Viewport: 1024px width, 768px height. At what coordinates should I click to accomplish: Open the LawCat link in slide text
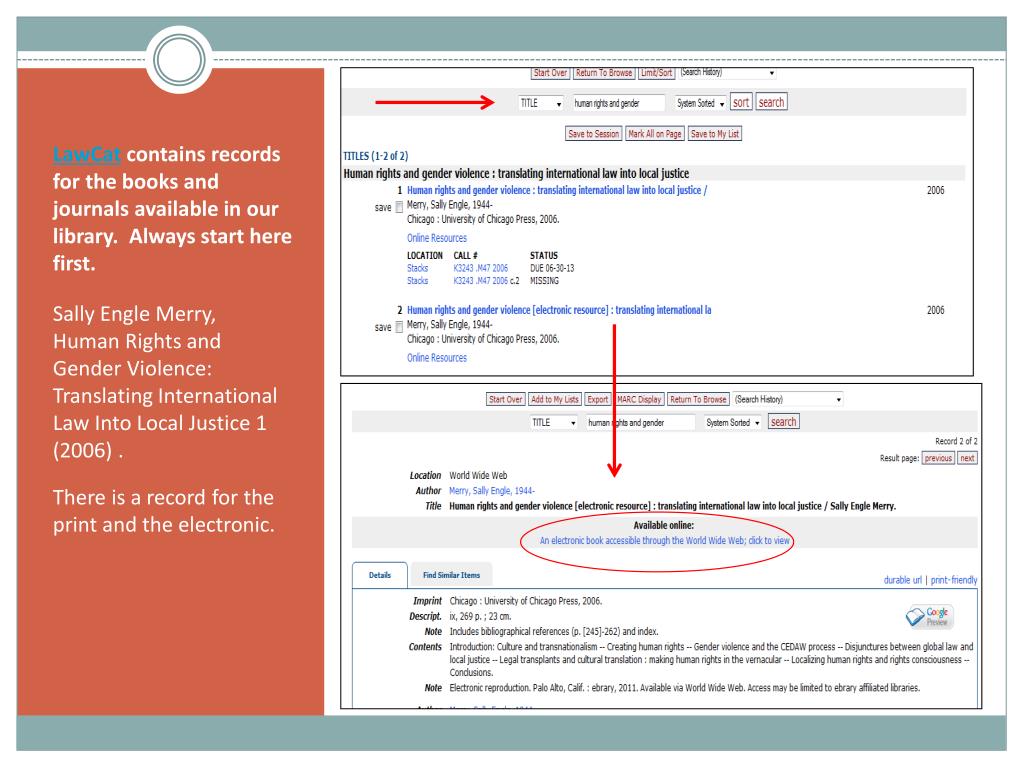click(x=86, y=155)
